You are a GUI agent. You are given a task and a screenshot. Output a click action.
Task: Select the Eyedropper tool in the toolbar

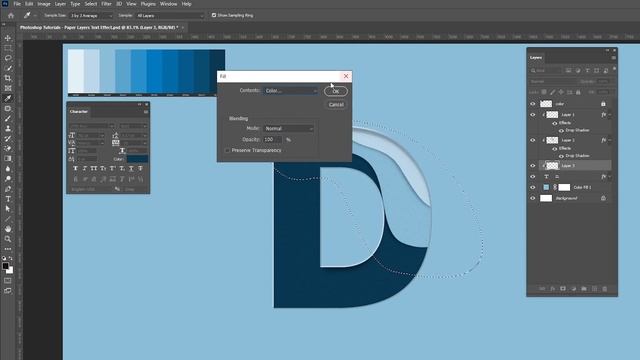[x=8, y=98]
